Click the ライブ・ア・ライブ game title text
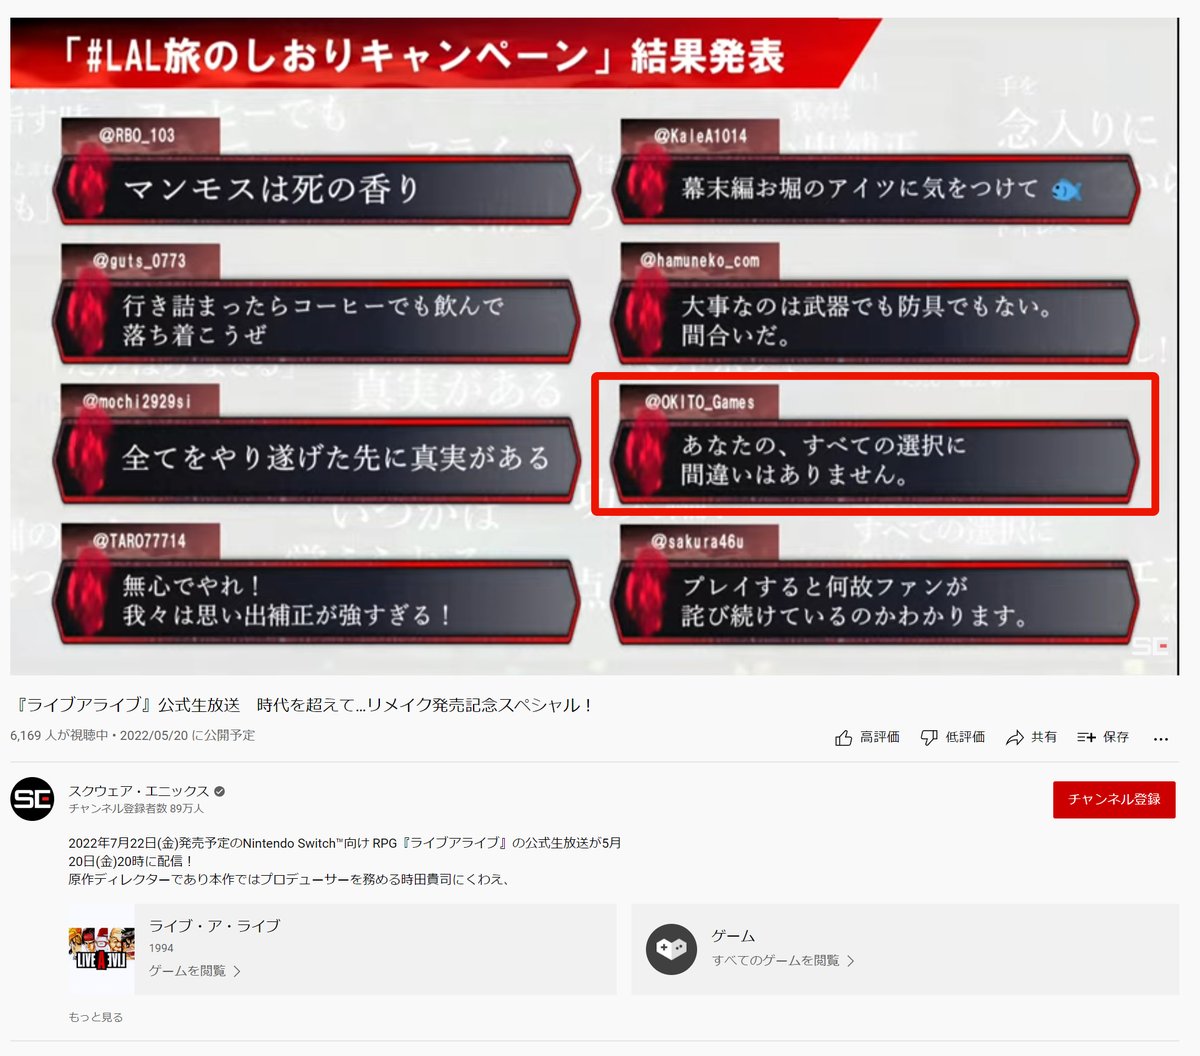Image resolution: width=1200 pixels, height=1056 pixels. click(214, 926)
